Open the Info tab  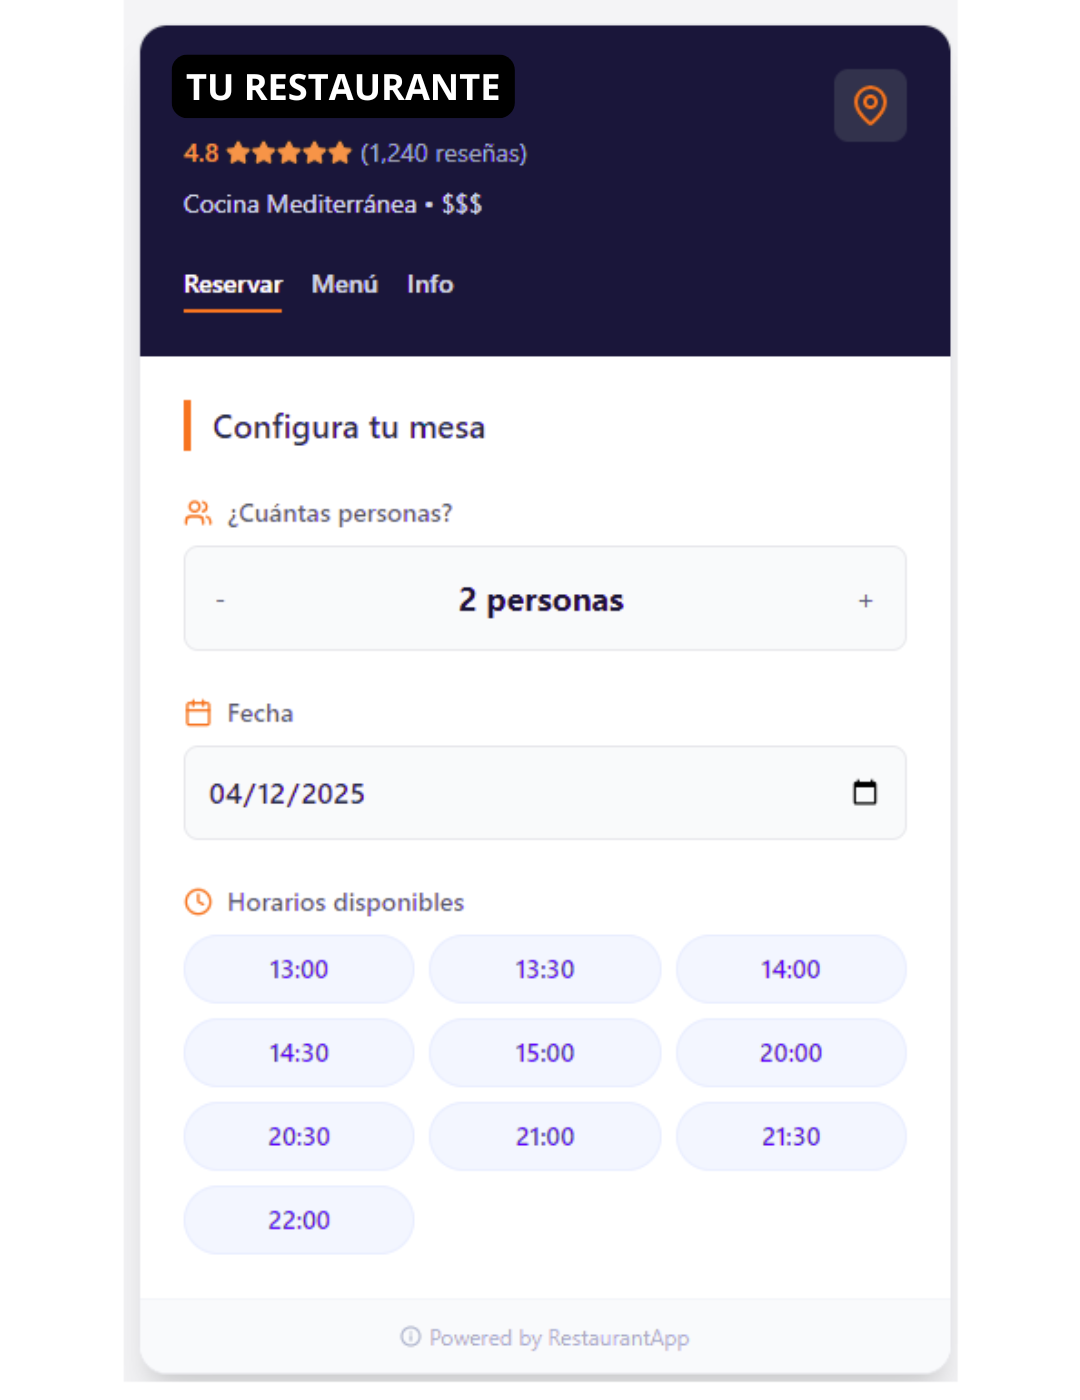coord(430,285)
